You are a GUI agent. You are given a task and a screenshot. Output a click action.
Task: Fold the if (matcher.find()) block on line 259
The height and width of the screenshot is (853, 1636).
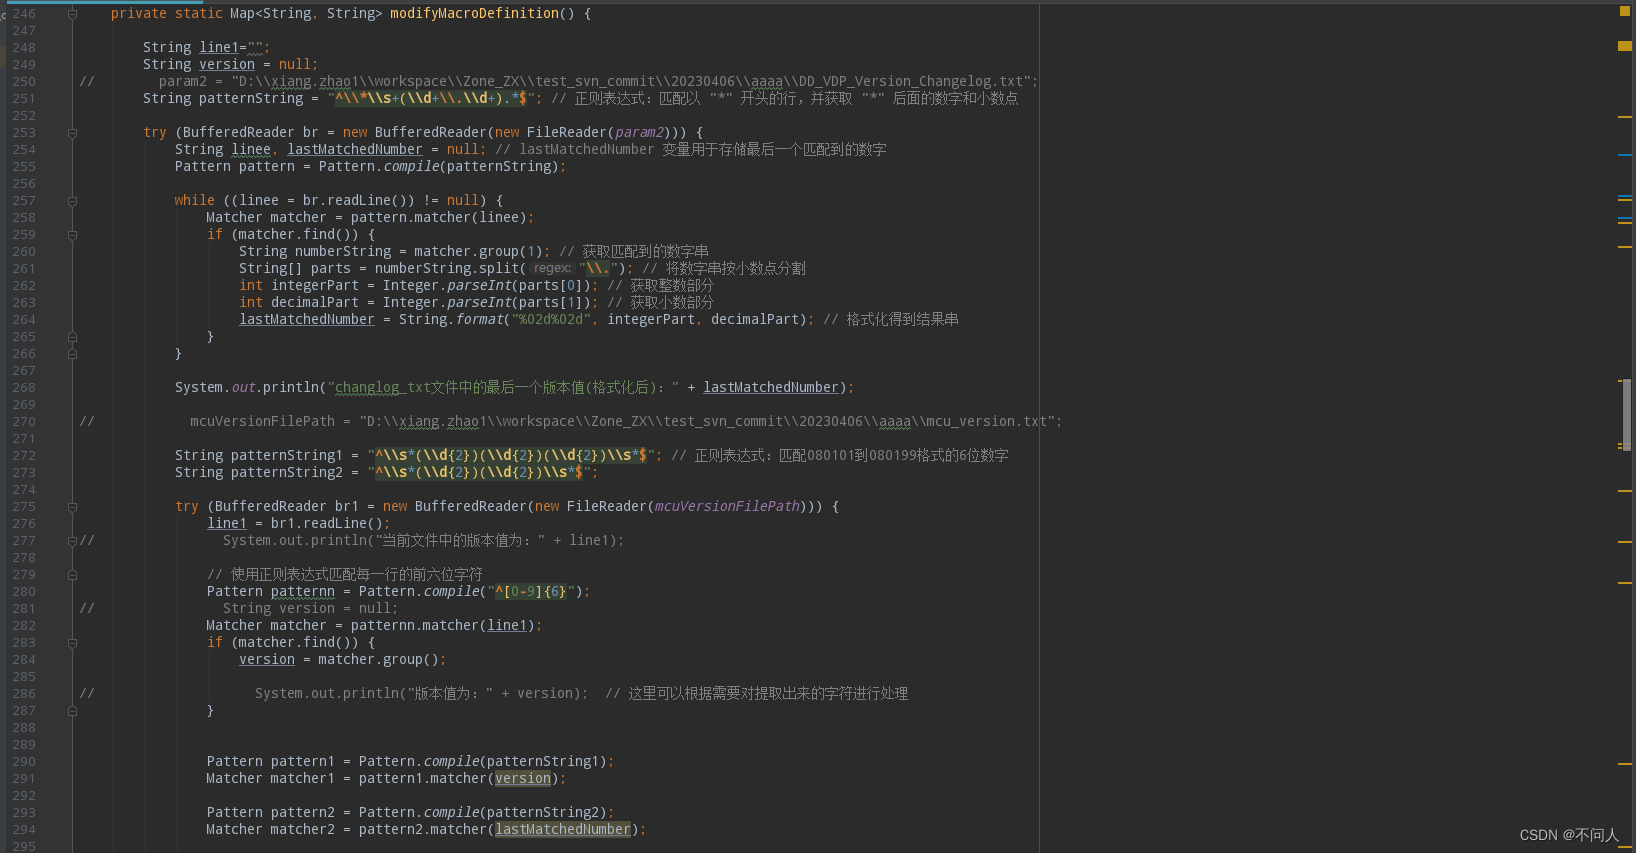[x=72, y=235]
